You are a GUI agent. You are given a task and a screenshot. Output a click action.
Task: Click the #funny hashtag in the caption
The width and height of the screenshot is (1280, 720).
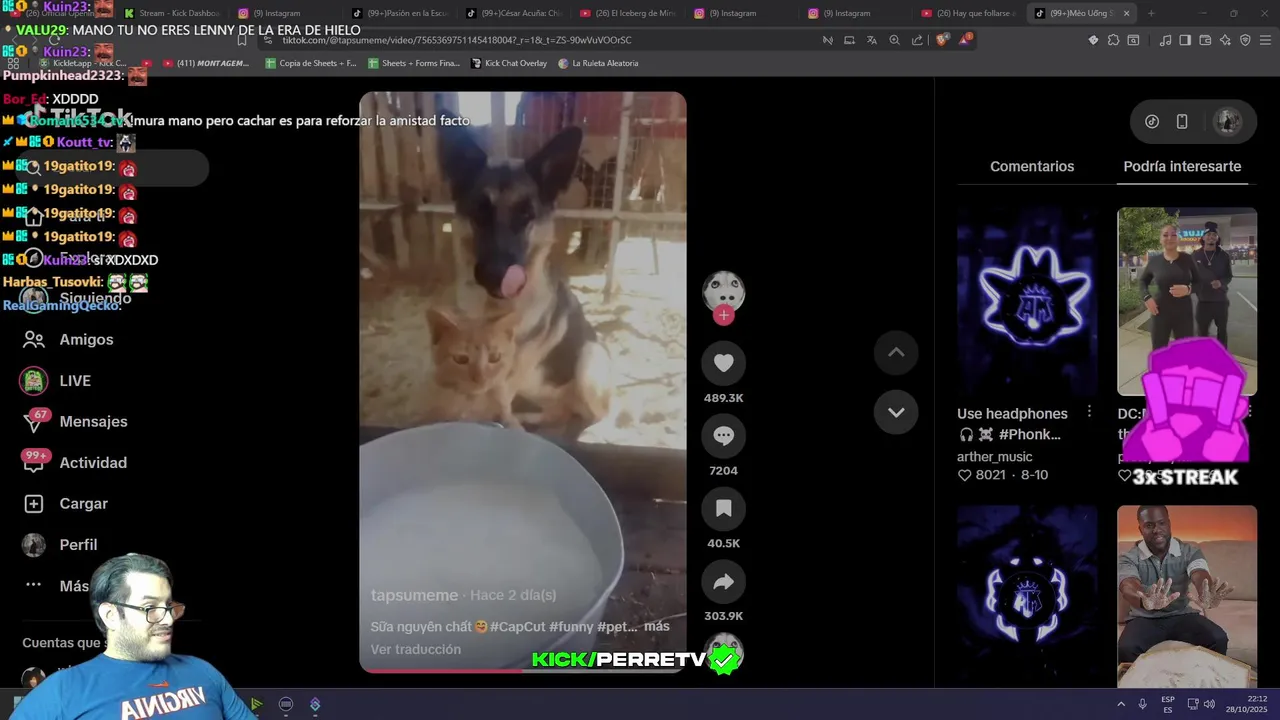(571, 626)
